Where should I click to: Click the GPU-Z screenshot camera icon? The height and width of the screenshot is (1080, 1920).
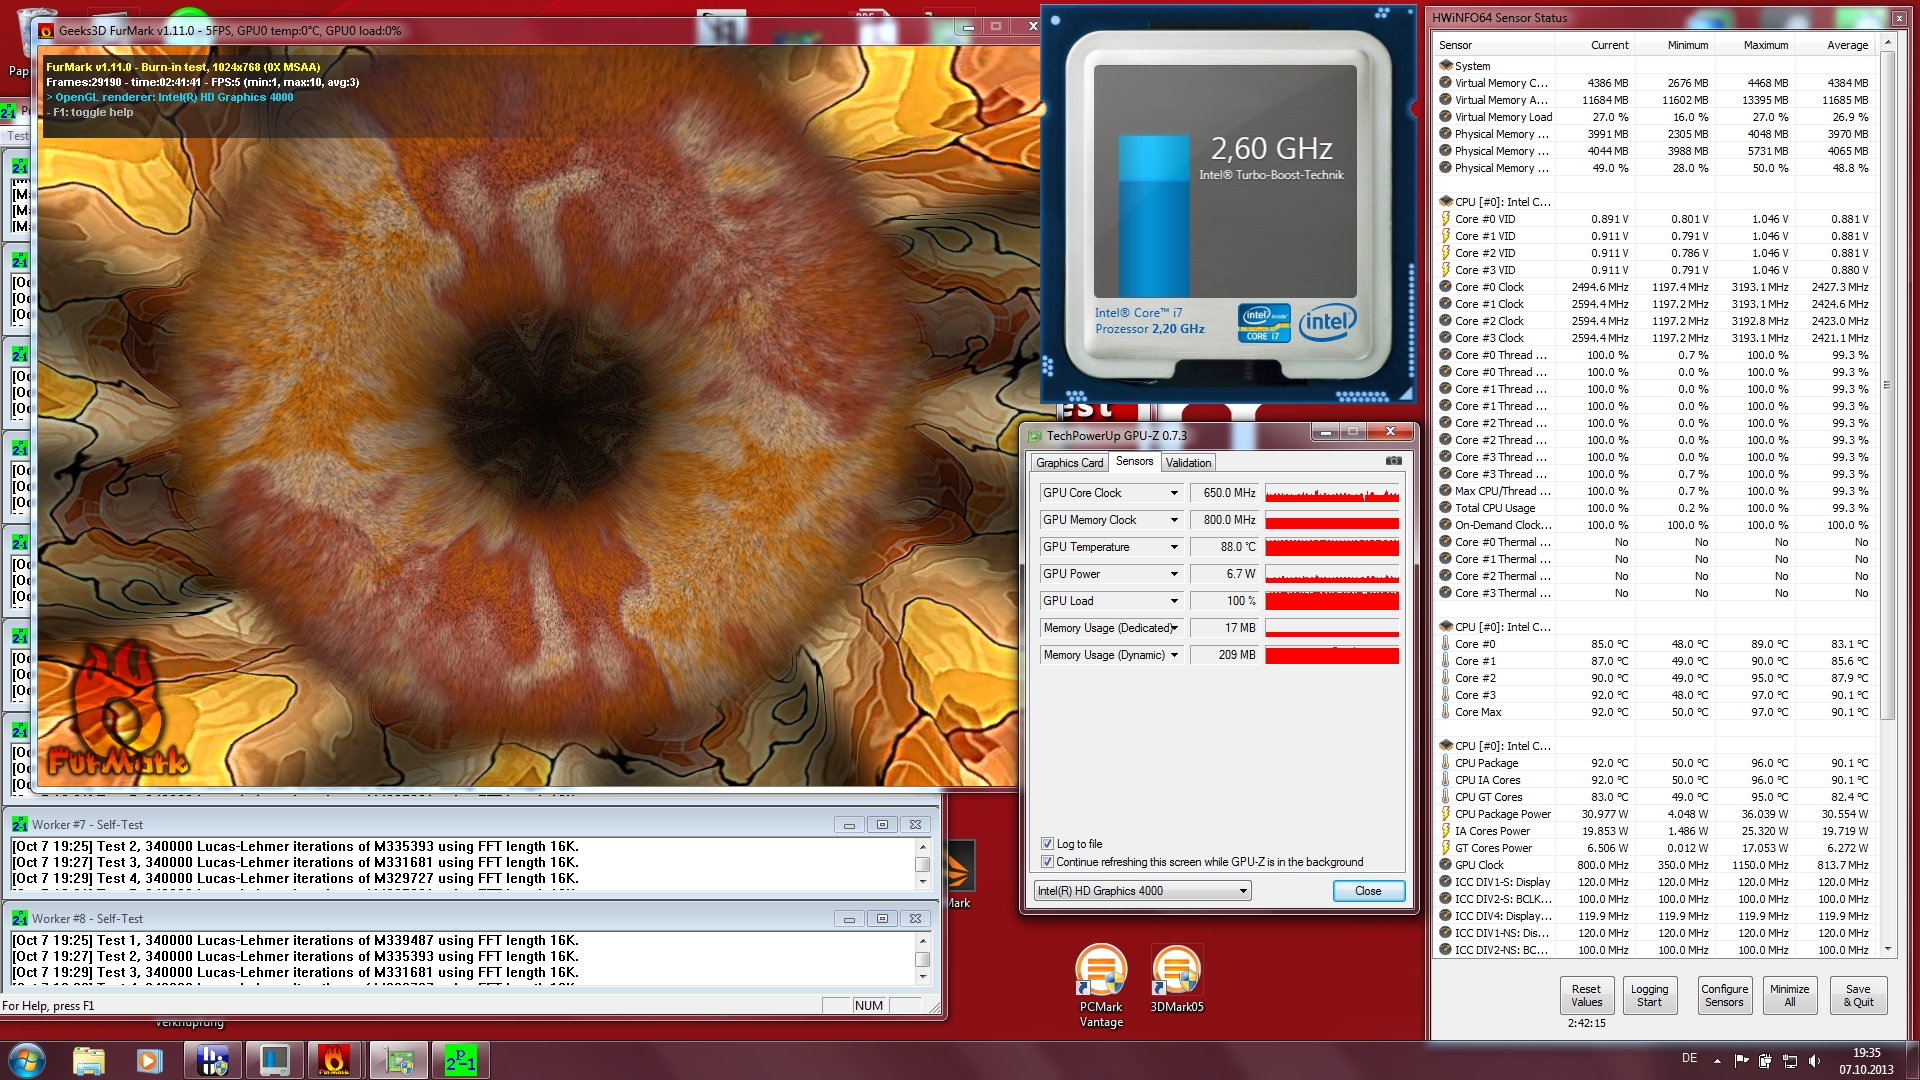[x=1393, y=461]
